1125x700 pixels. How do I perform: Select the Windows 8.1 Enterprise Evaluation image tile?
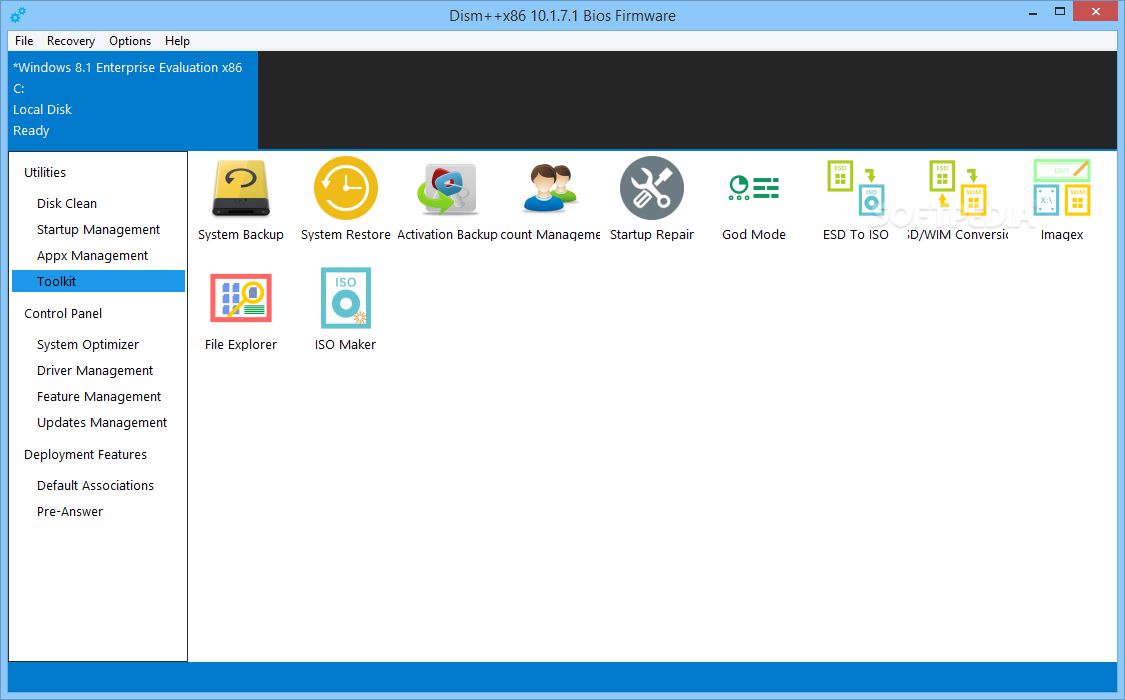(133, 100)
